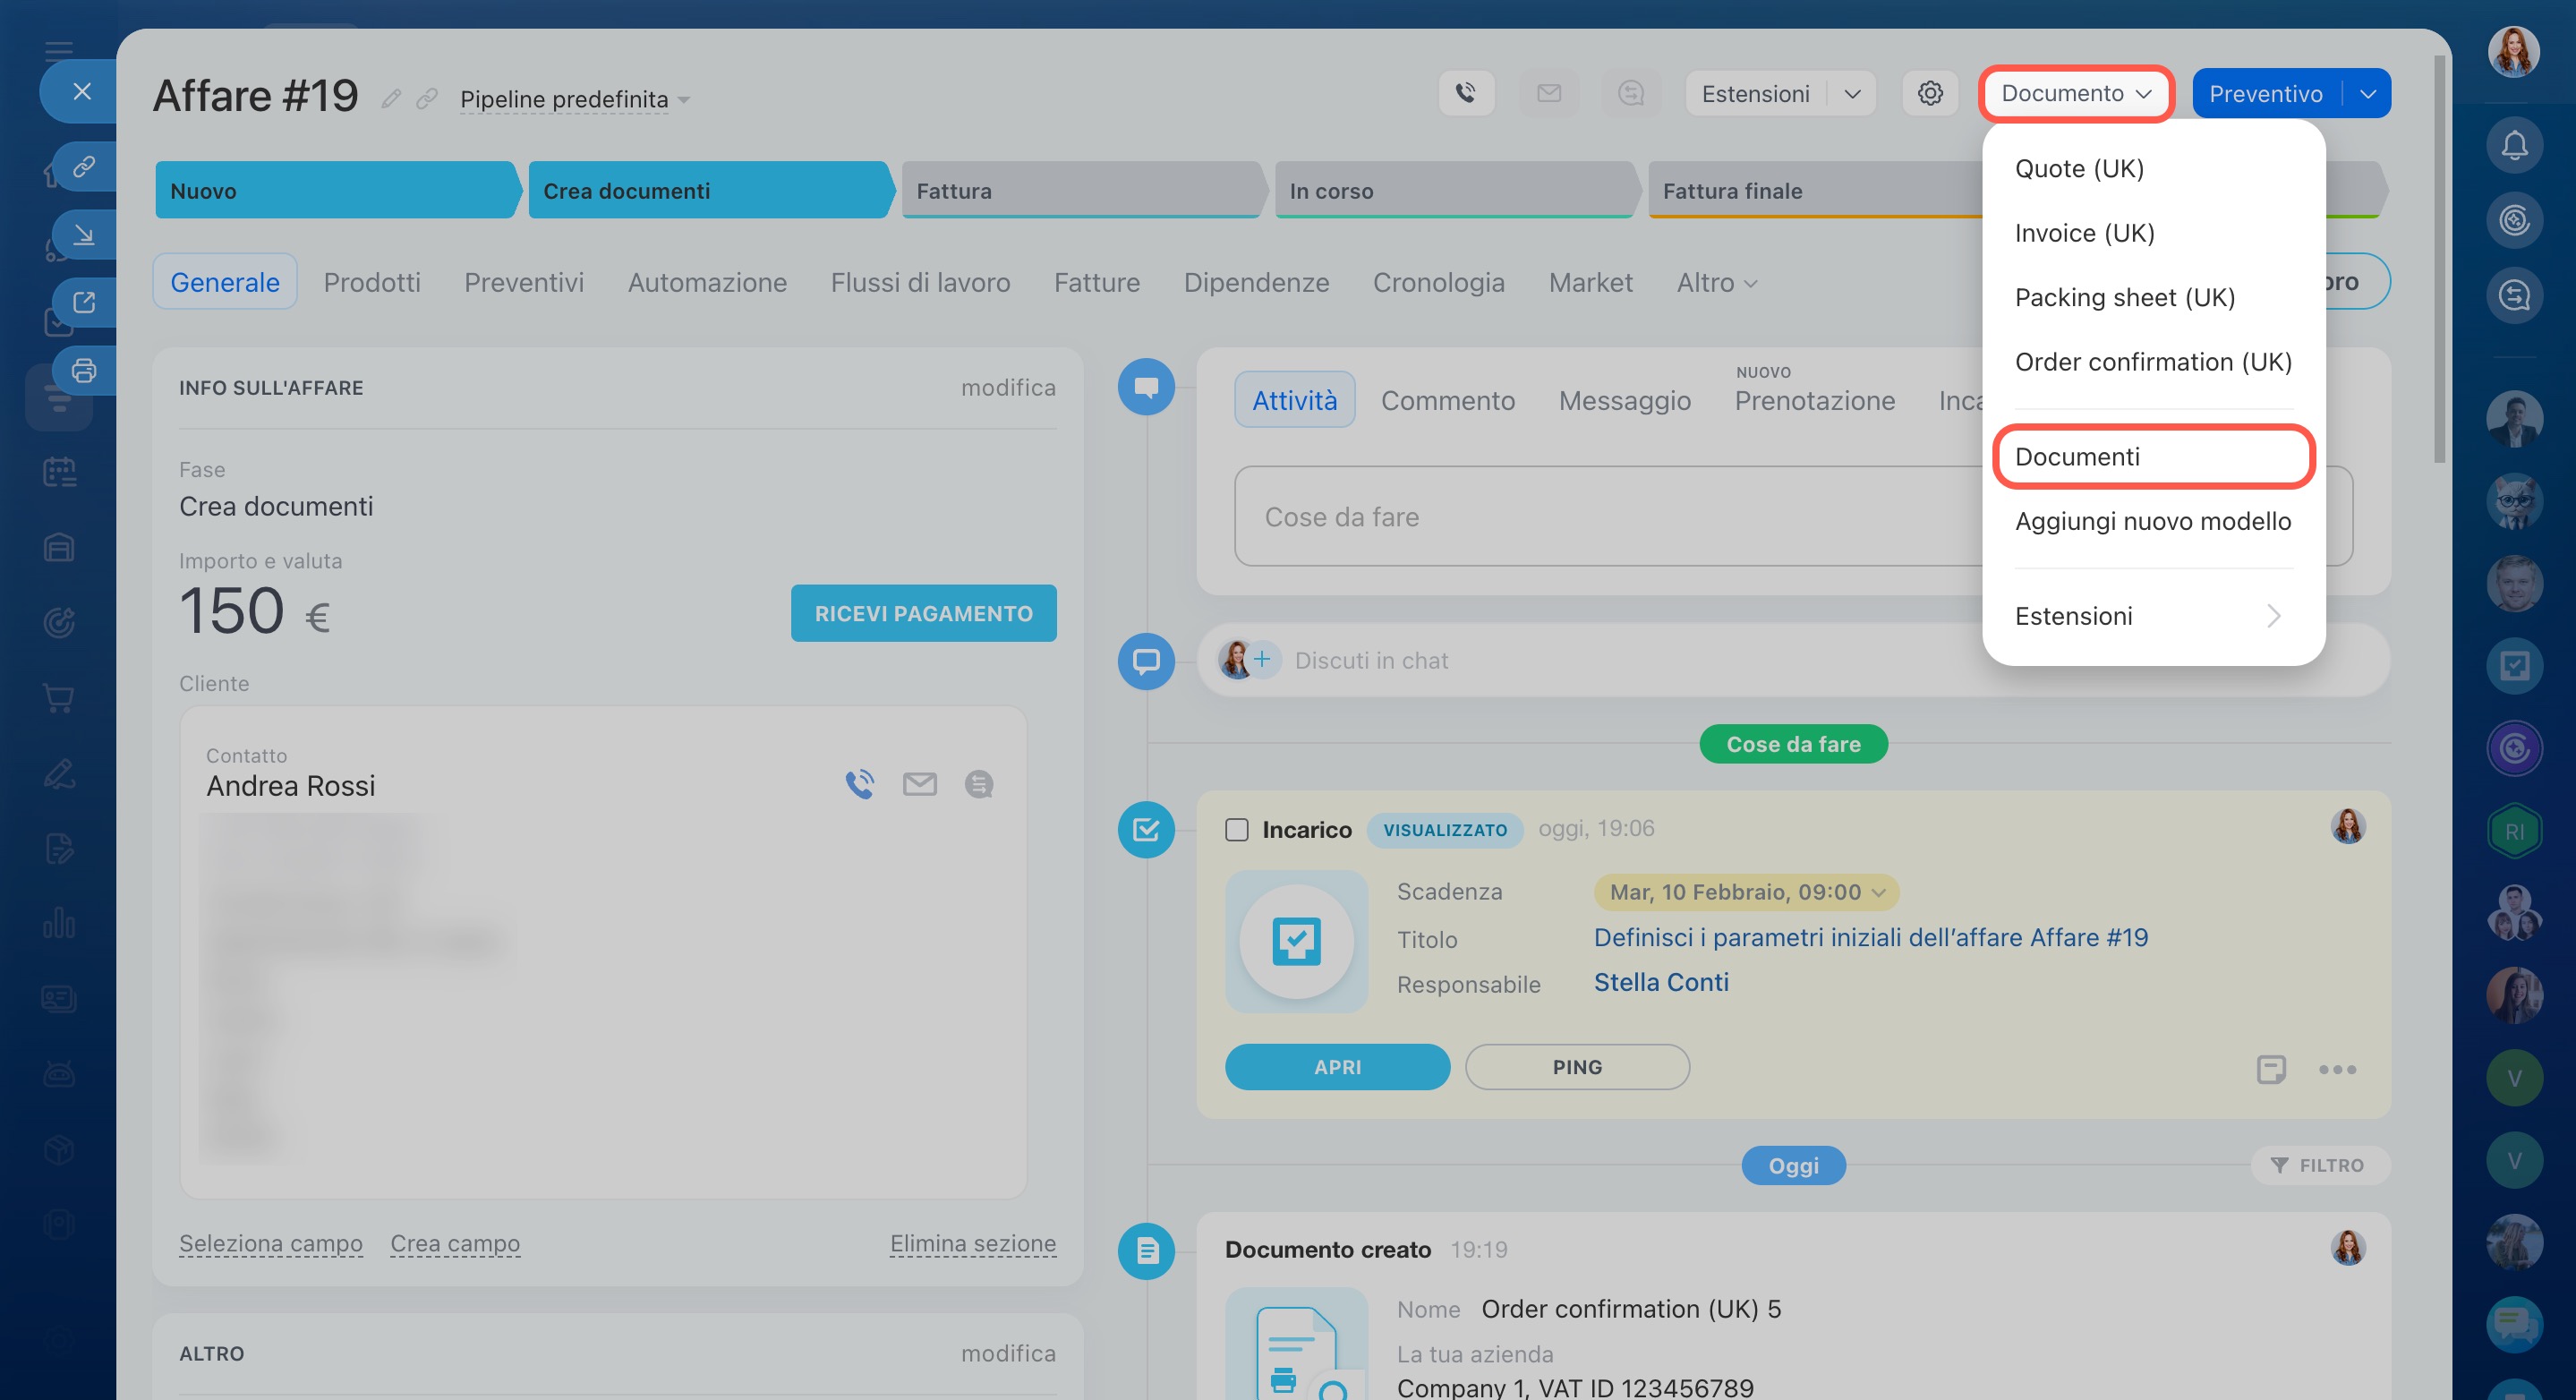The height and width of the screenshot is (1400, 2576).
Task: Click the note icon on Incarico card
Action: click(2270, 1068)
